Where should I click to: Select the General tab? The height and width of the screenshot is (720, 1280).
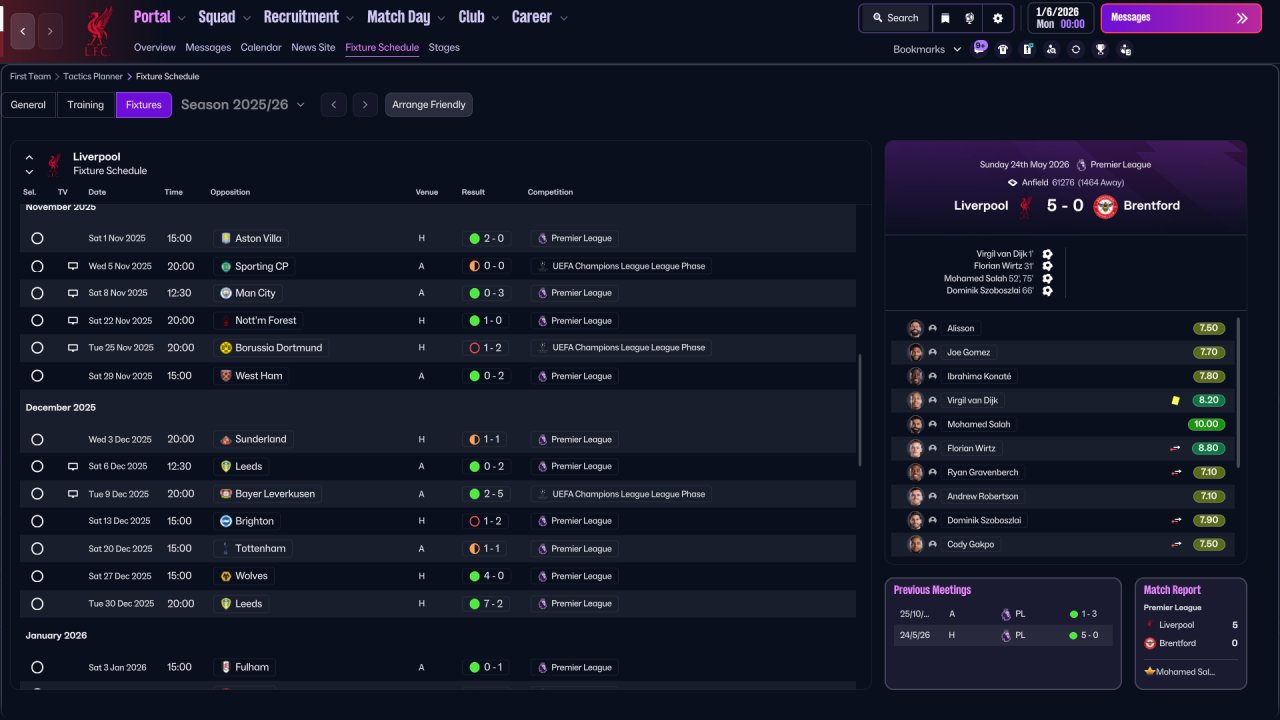(x=28, y=105)
